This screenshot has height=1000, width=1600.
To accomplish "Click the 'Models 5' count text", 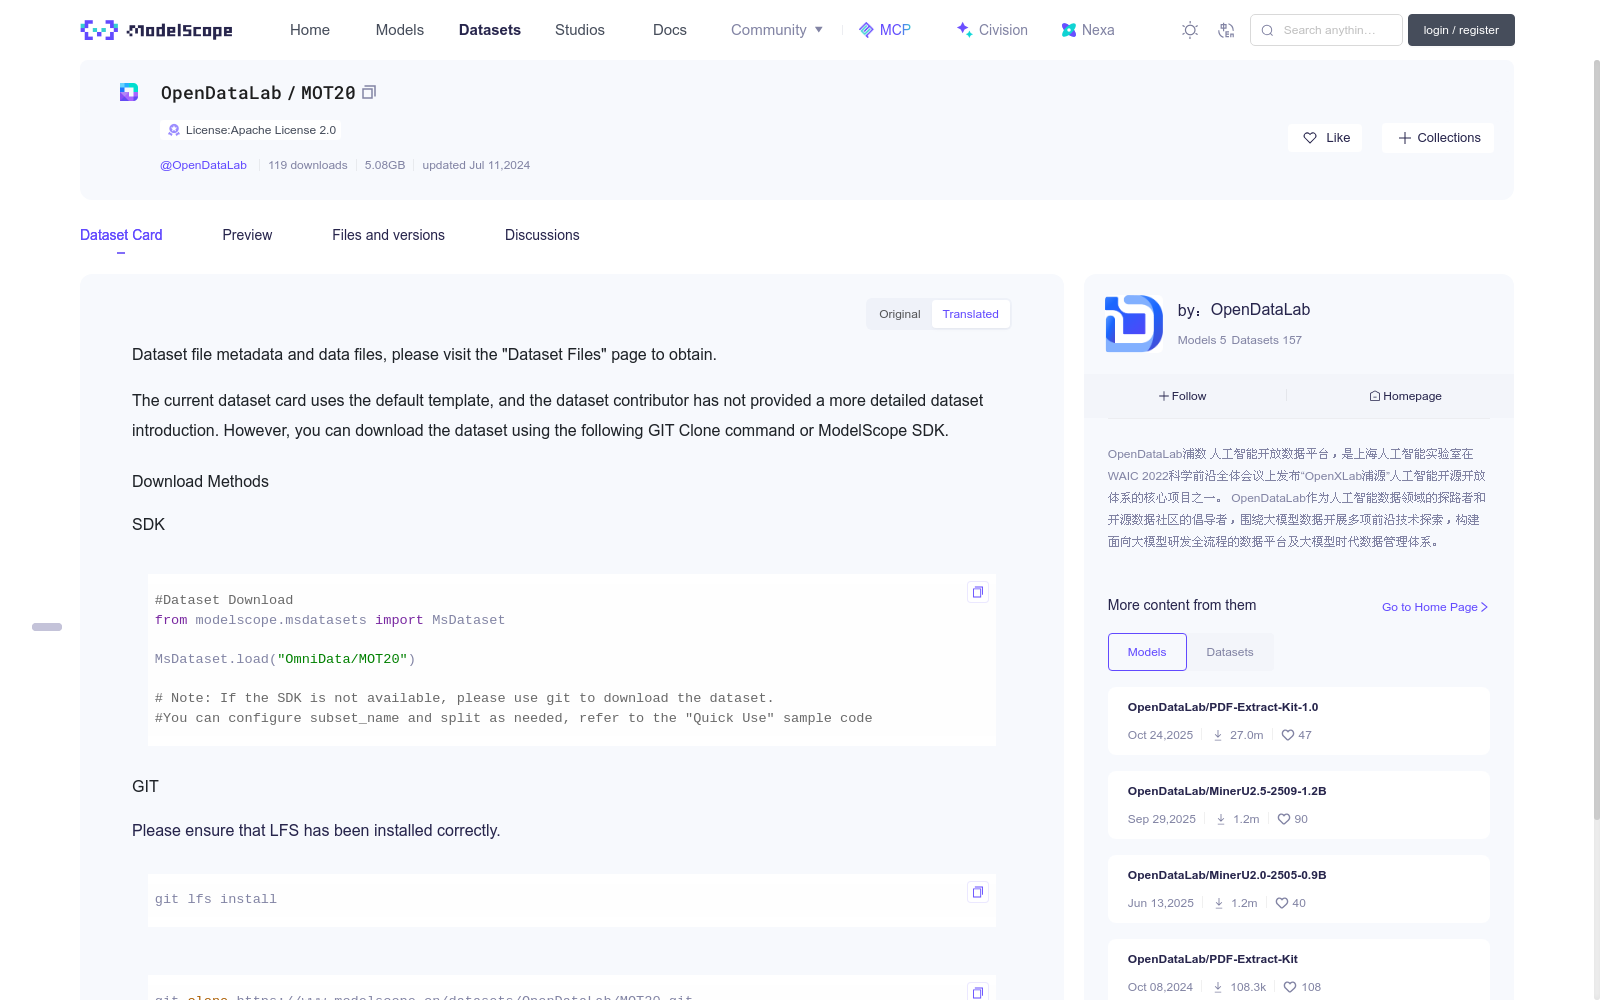I will point(1202,340).
